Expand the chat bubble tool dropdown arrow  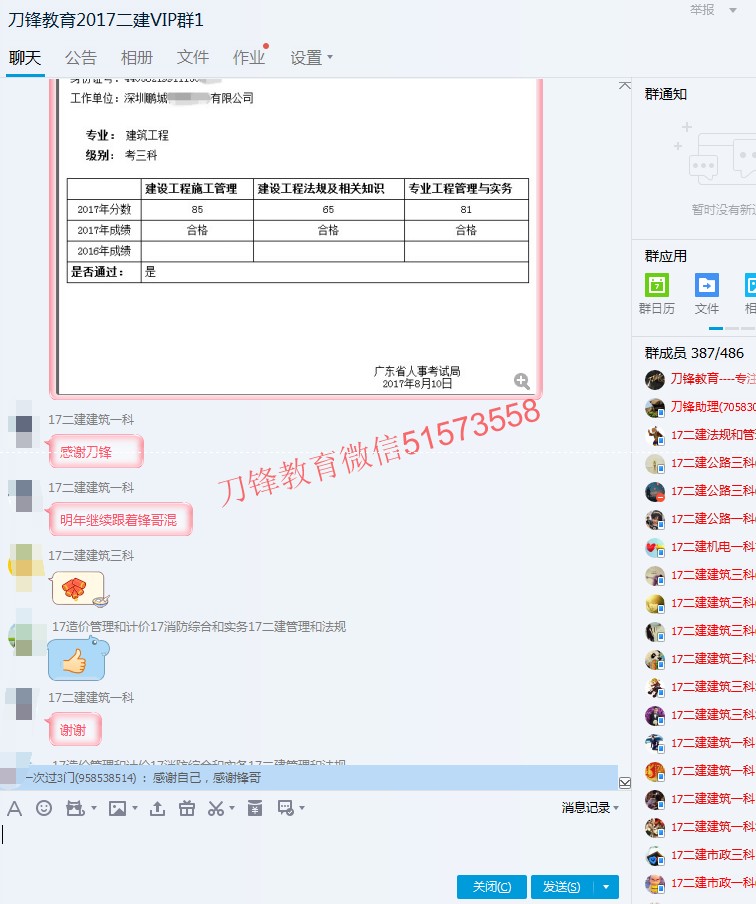pos(302,808)
